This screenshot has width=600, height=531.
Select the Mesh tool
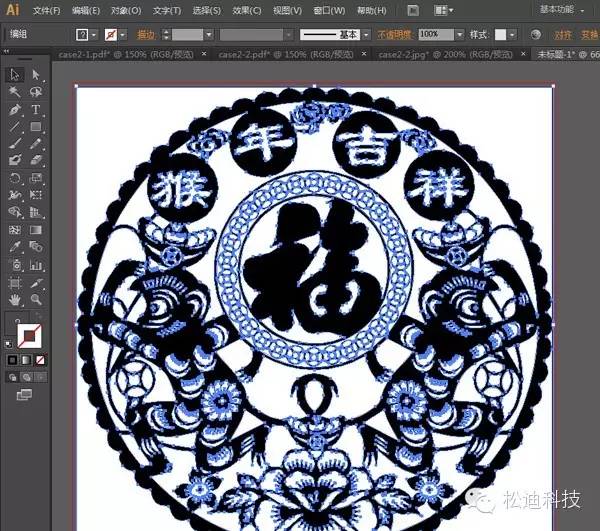[15, 230]
